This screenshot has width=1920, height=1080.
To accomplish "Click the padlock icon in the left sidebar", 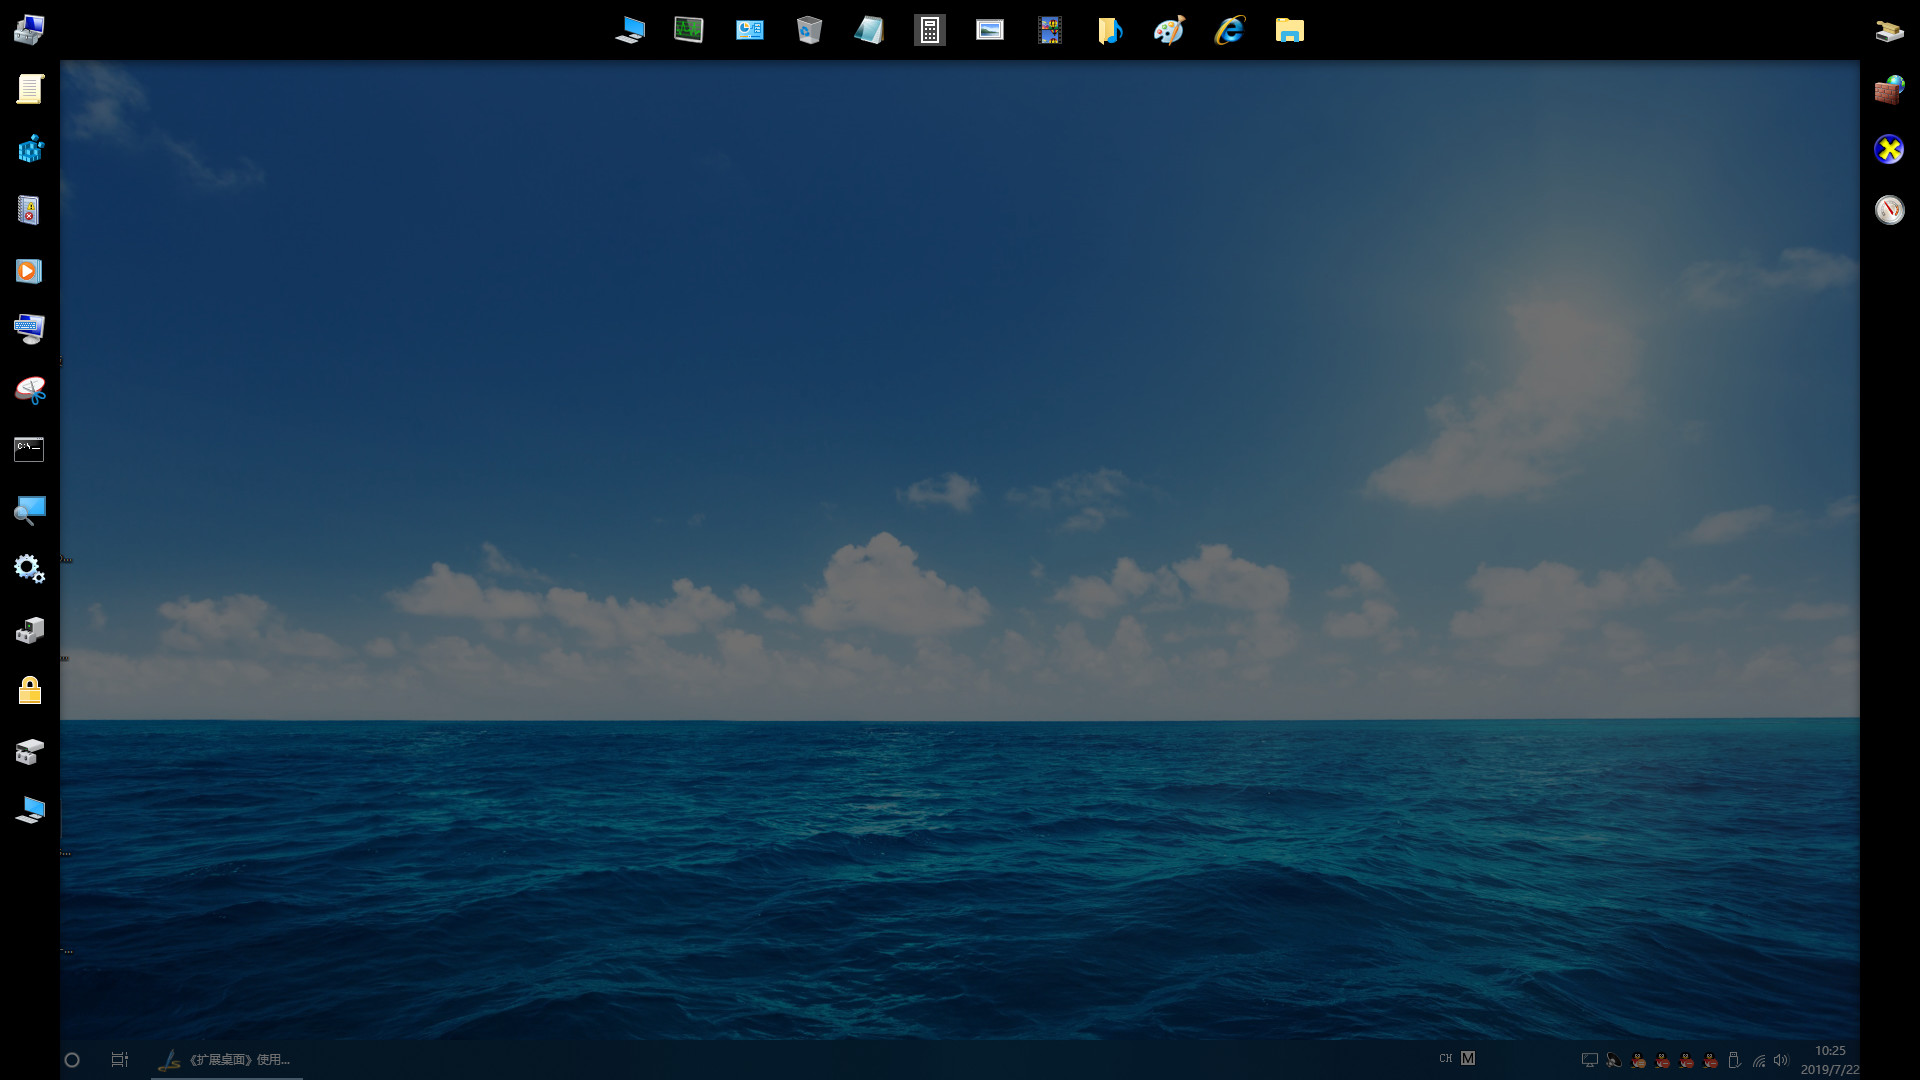I will (x=30, y=691).
